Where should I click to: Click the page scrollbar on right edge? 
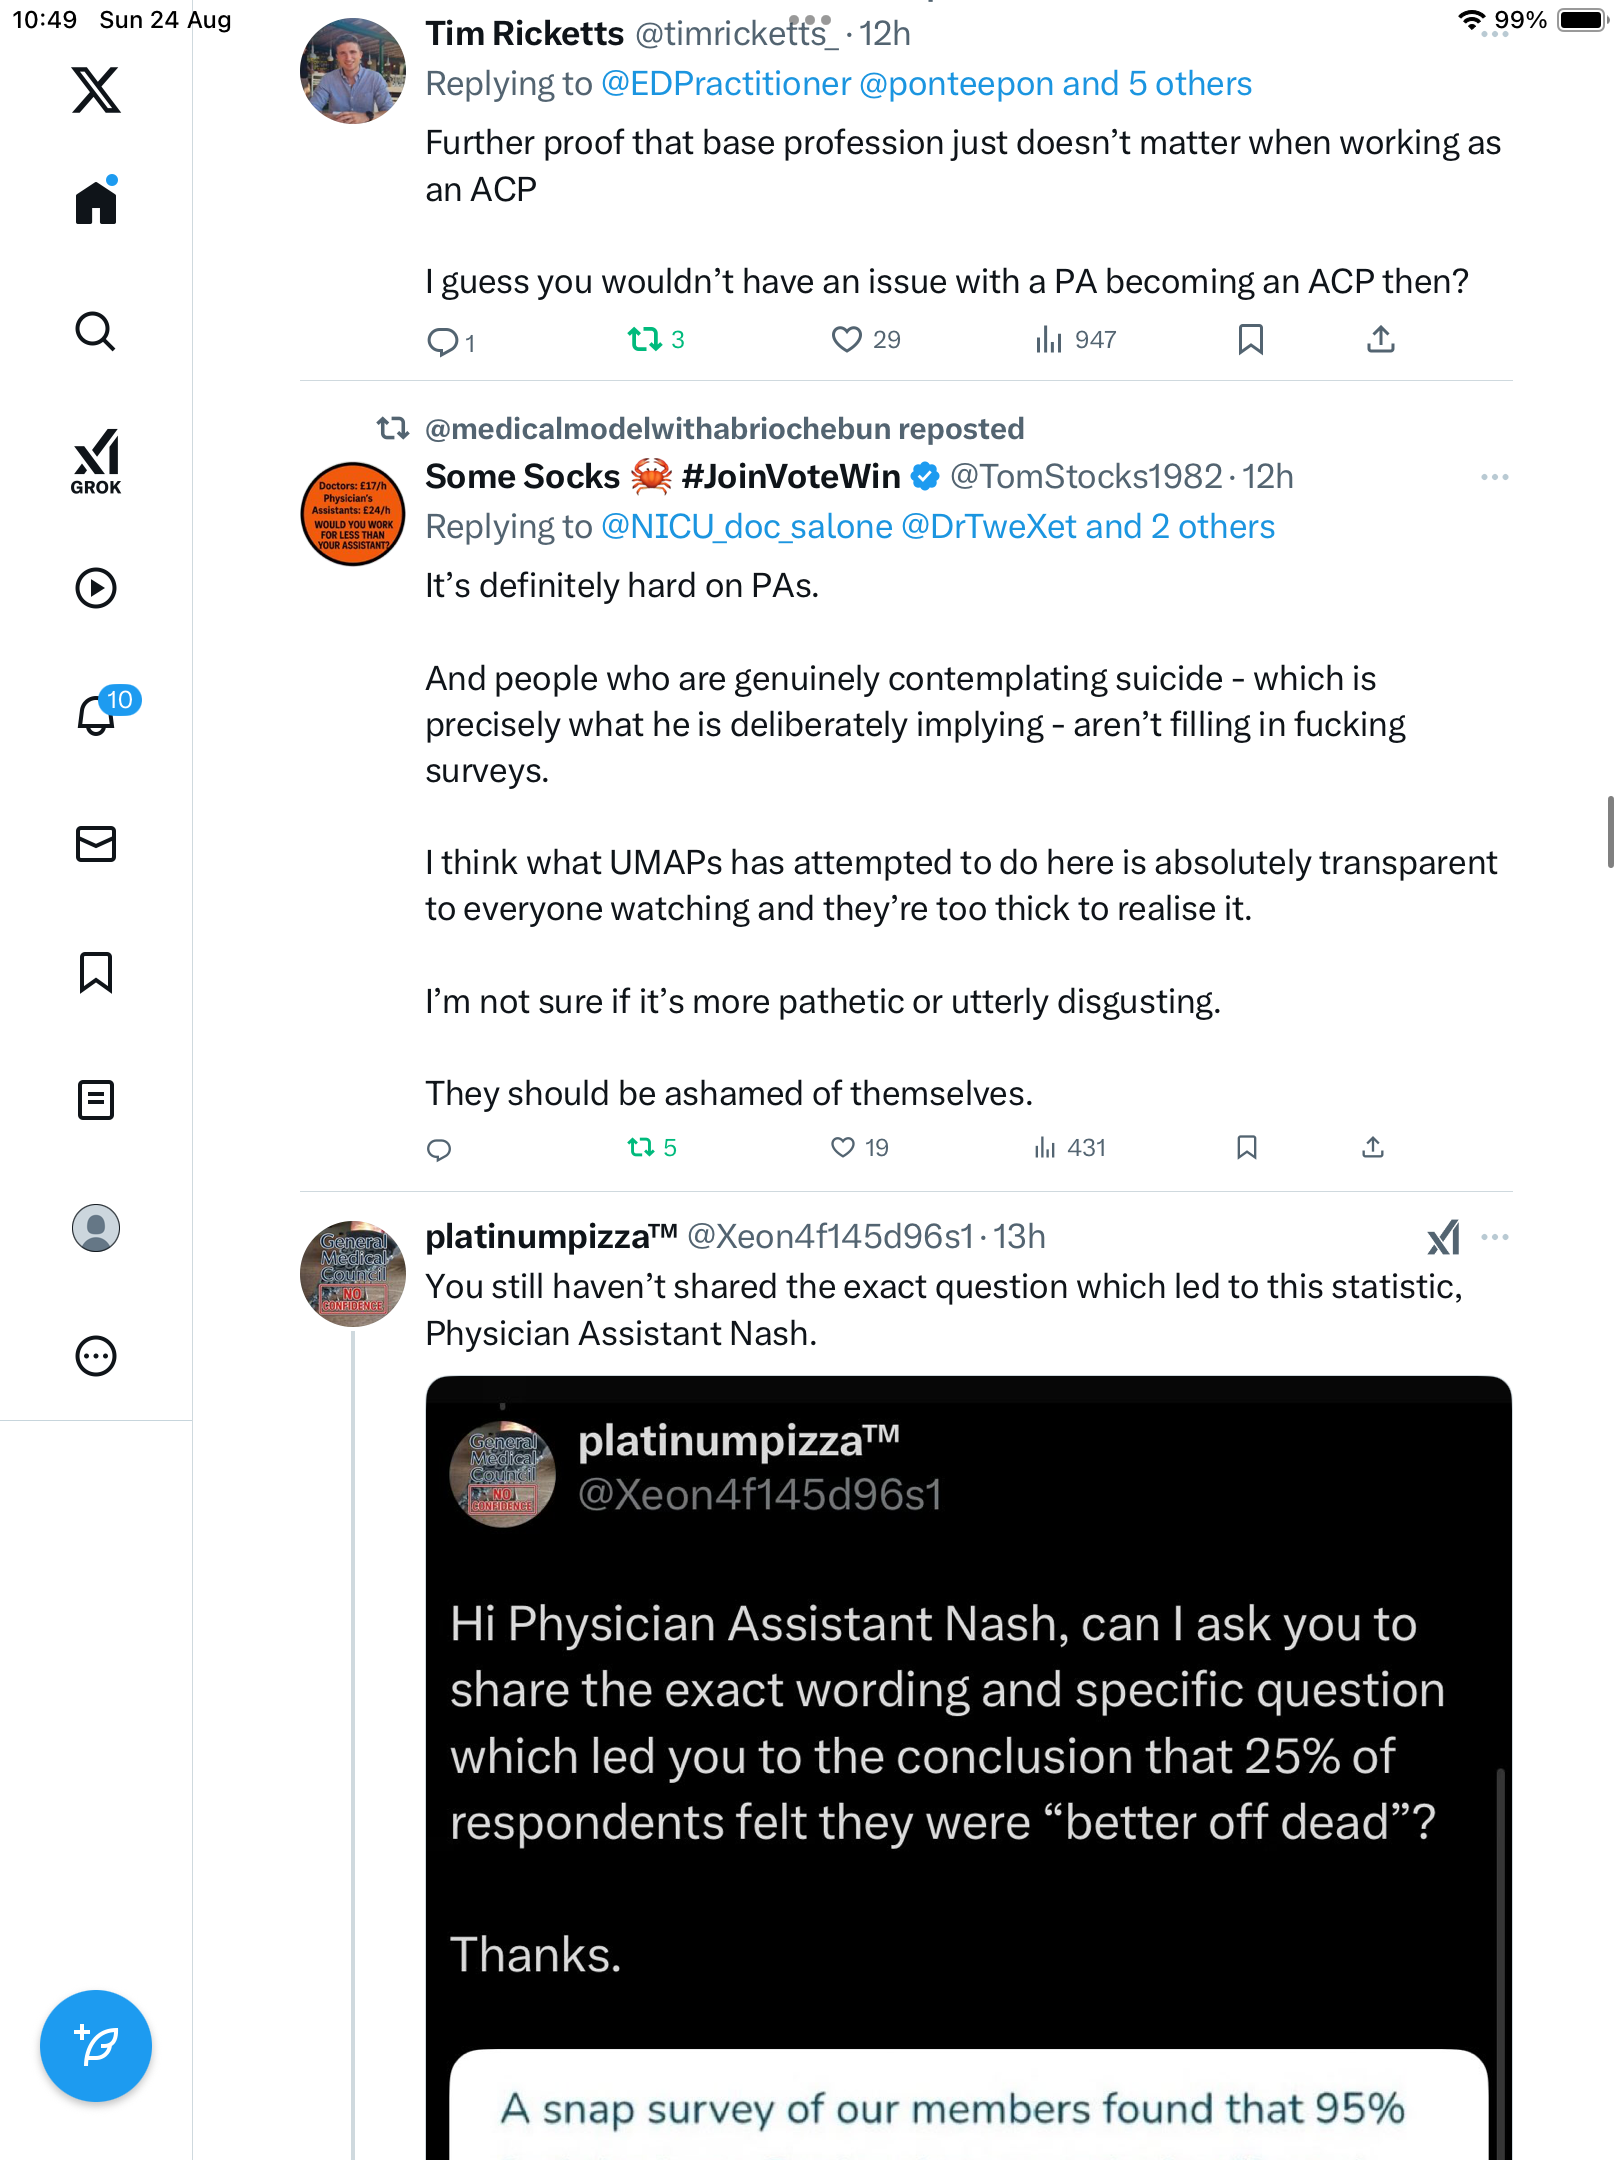(x=1609, y=832)
